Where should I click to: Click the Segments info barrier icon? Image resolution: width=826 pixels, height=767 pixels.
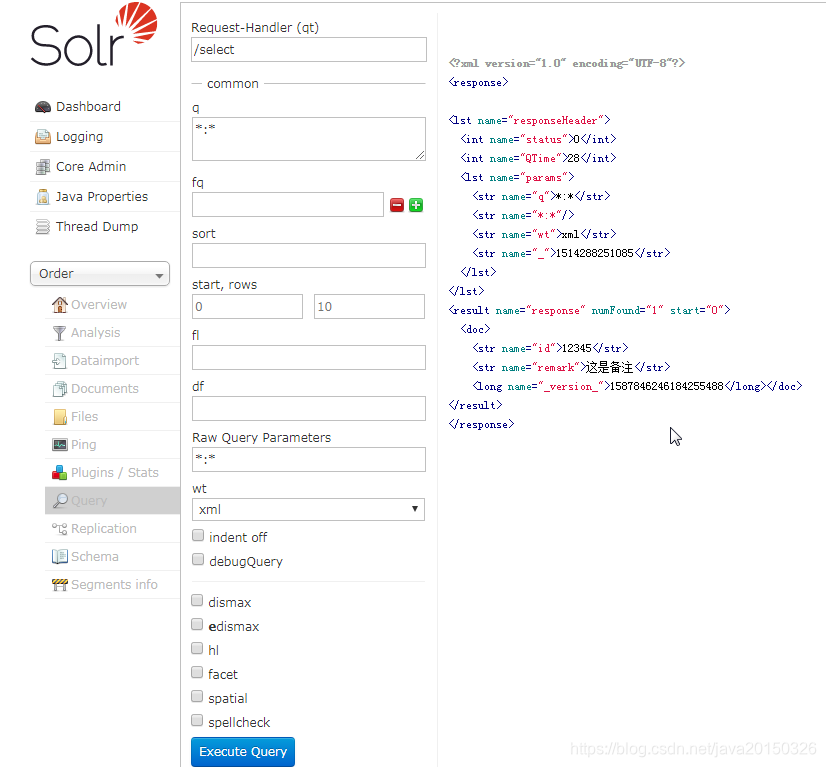(x=60, y=585)
